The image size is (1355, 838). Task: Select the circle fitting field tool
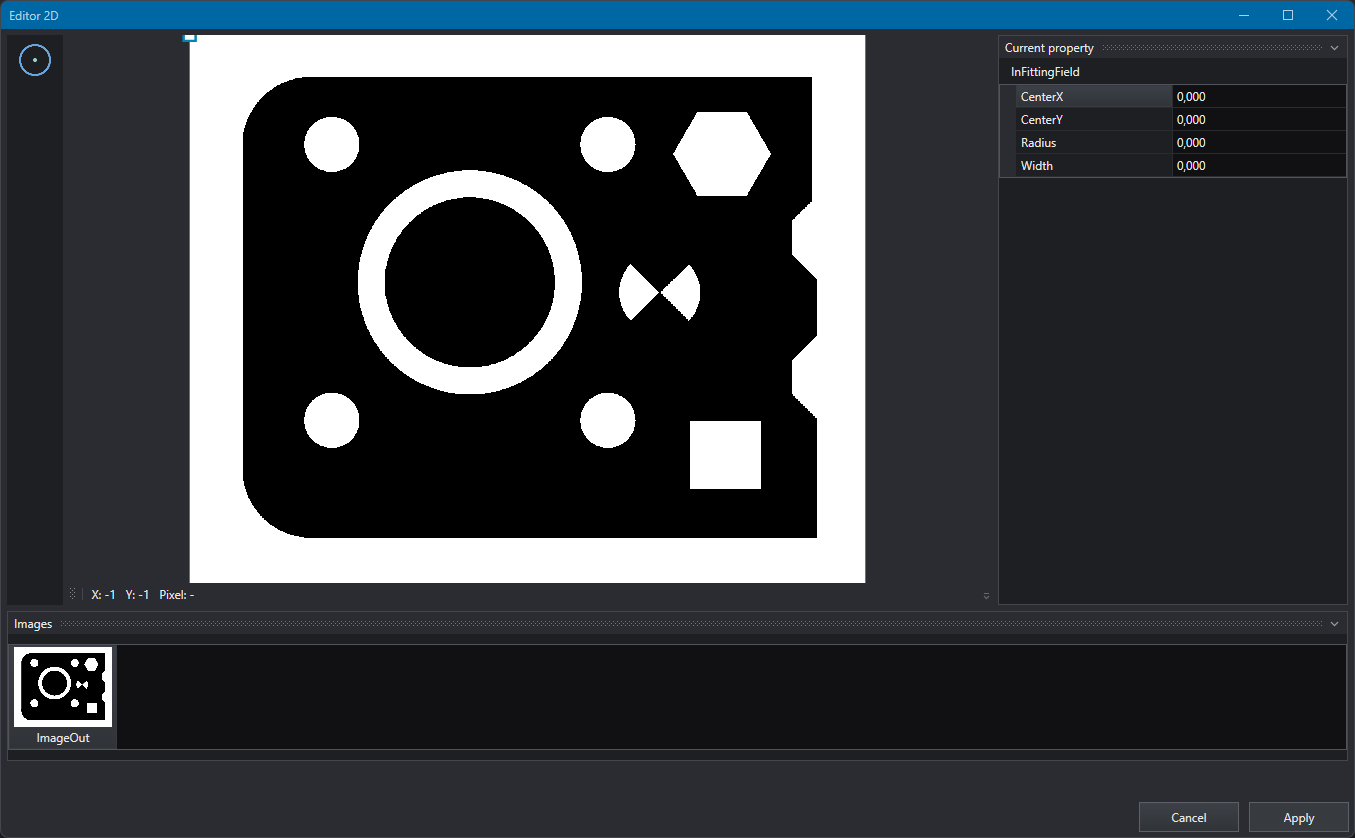pyautogui.click(x=35, y=60)
